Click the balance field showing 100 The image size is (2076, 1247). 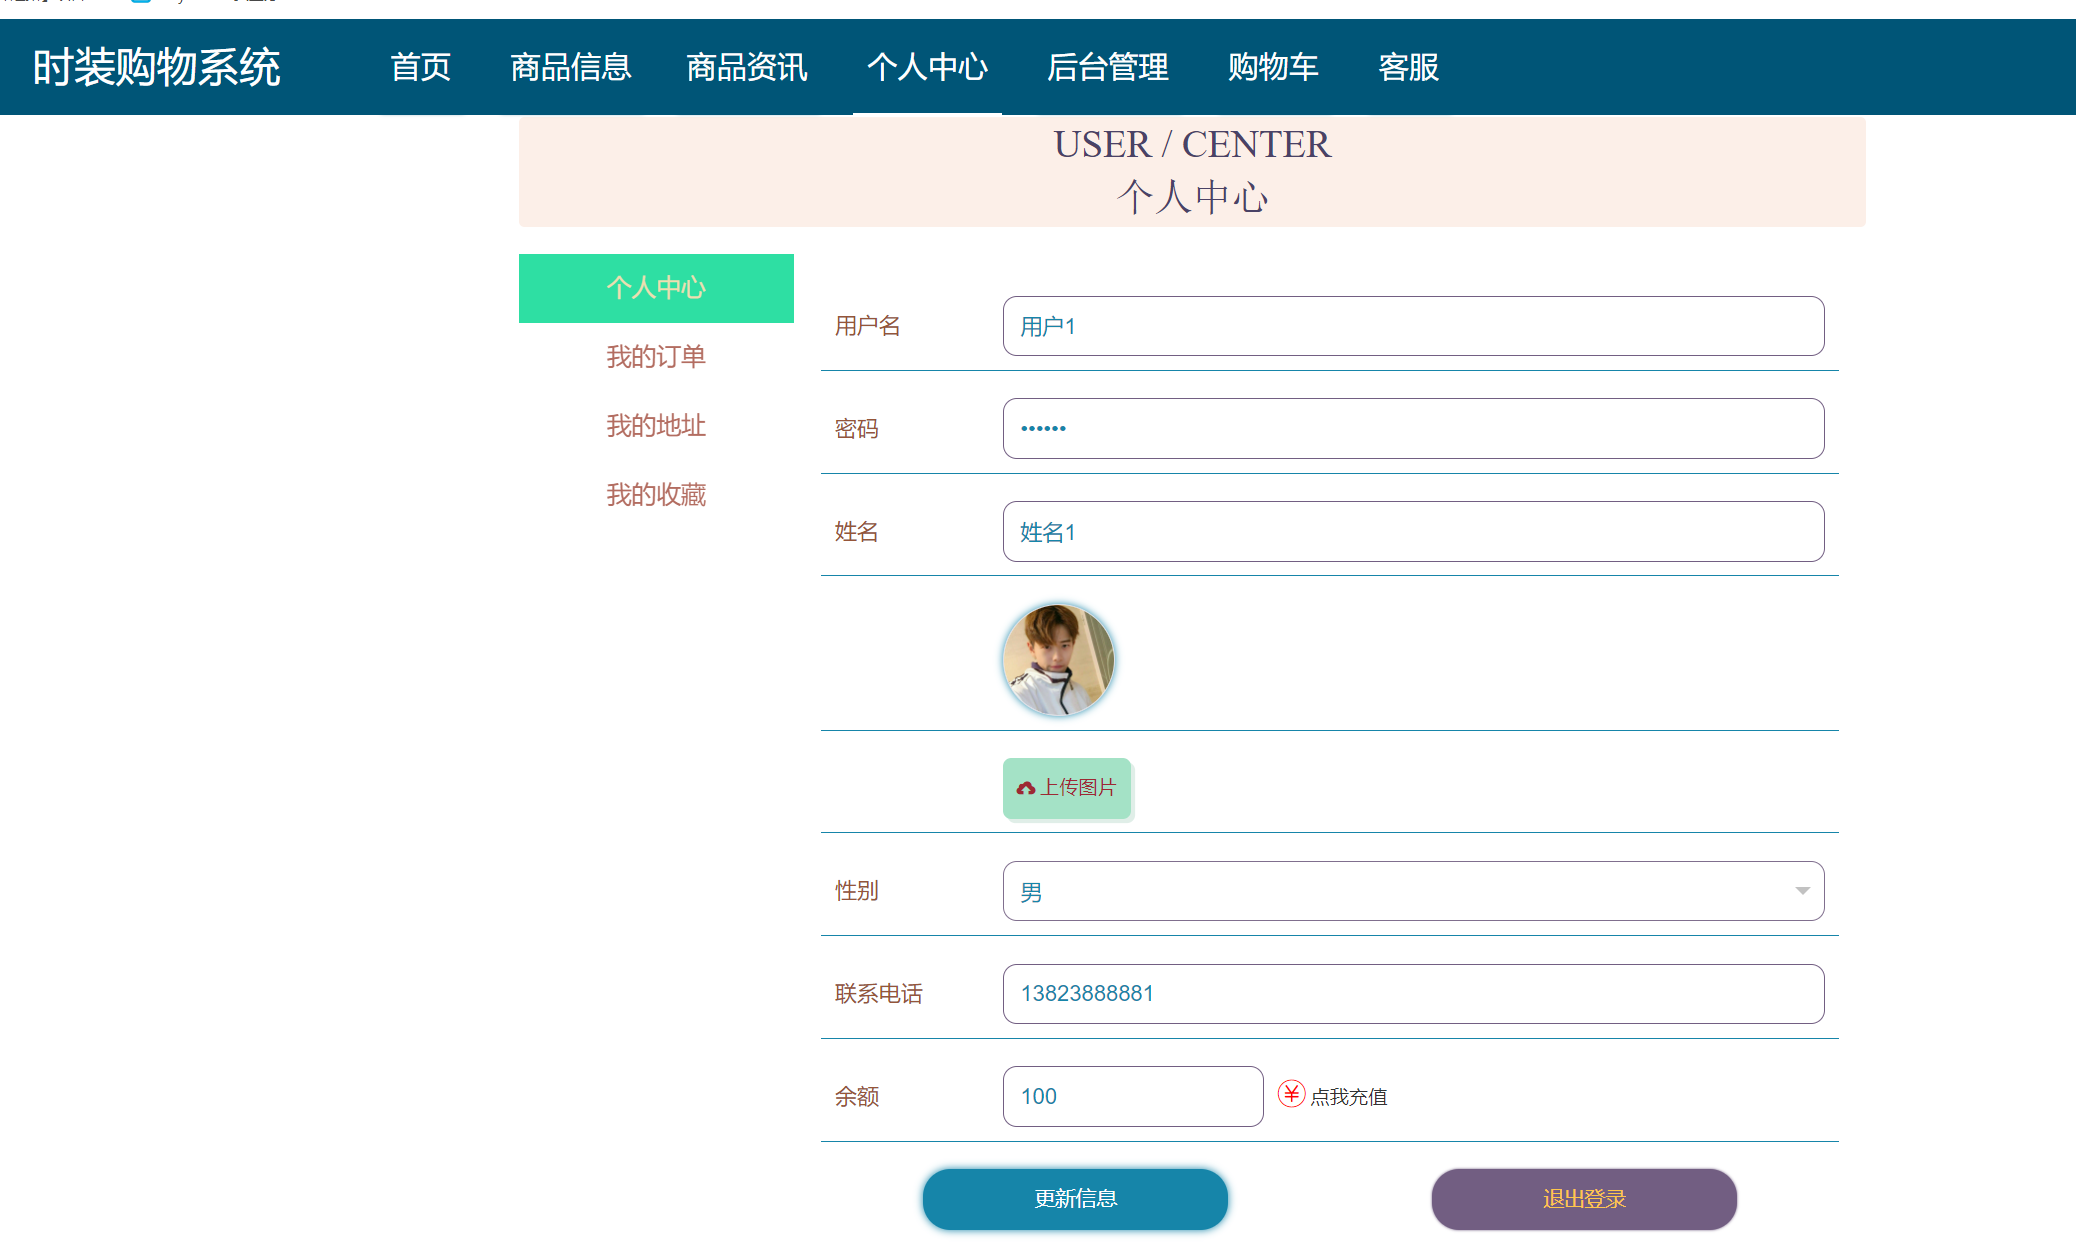[1131, 1096]
